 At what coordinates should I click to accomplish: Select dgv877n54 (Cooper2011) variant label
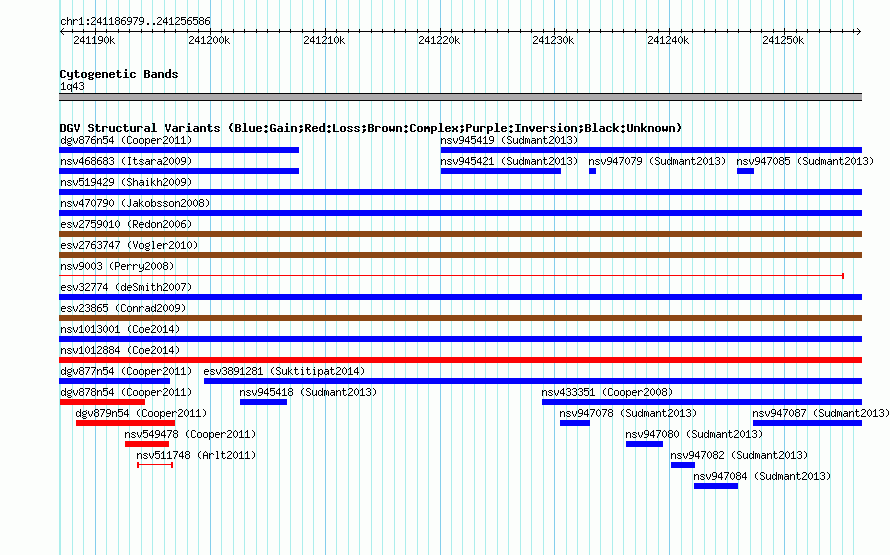(126, 371)
